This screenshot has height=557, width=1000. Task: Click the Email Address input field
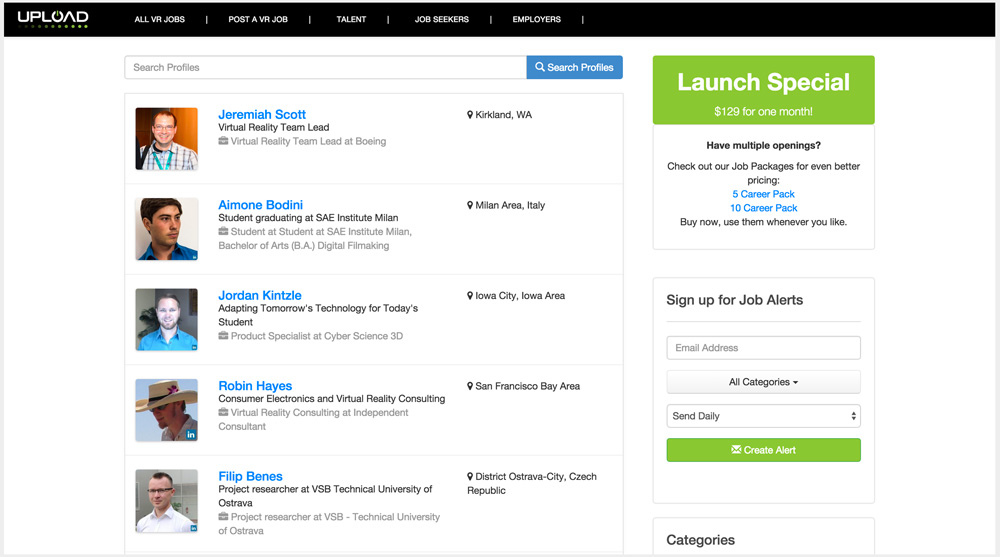(x=763, y=348)
